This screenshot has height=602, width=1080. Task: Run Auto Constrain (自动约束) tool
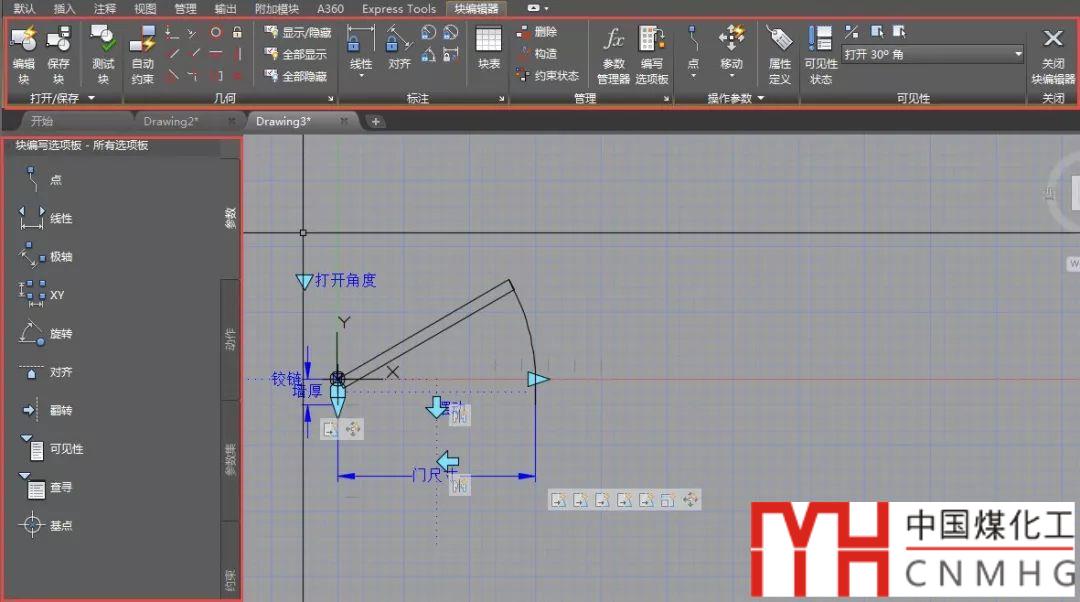143,43
